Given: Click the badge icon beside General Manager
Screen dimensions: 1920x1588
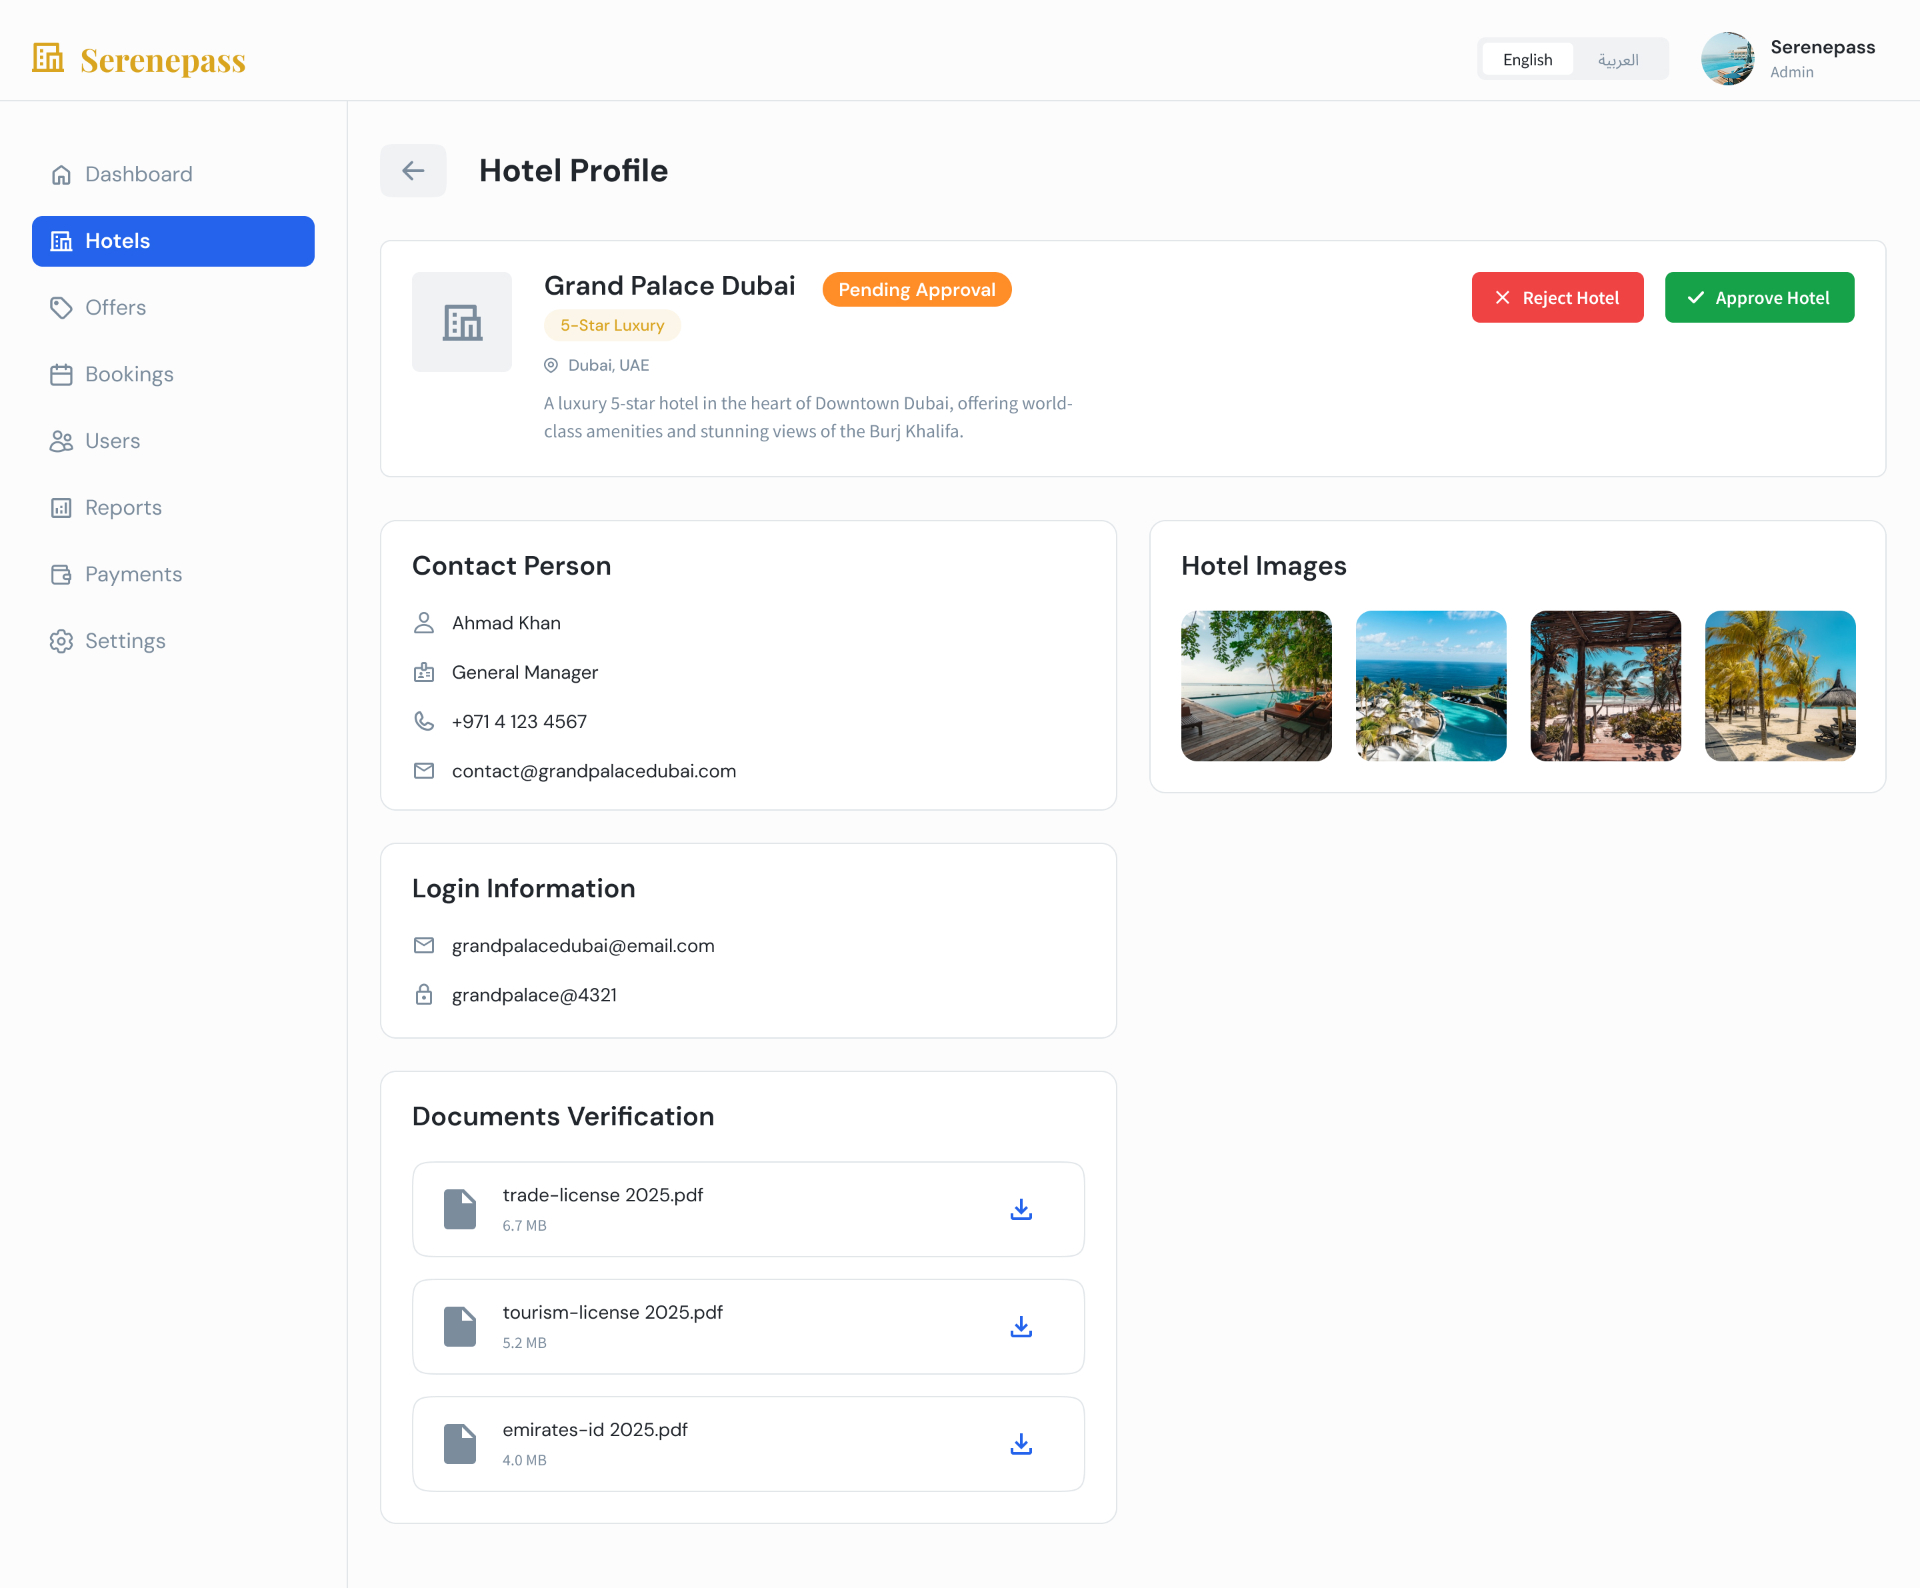Looking at the screenshot, I should tap(424, 672).
